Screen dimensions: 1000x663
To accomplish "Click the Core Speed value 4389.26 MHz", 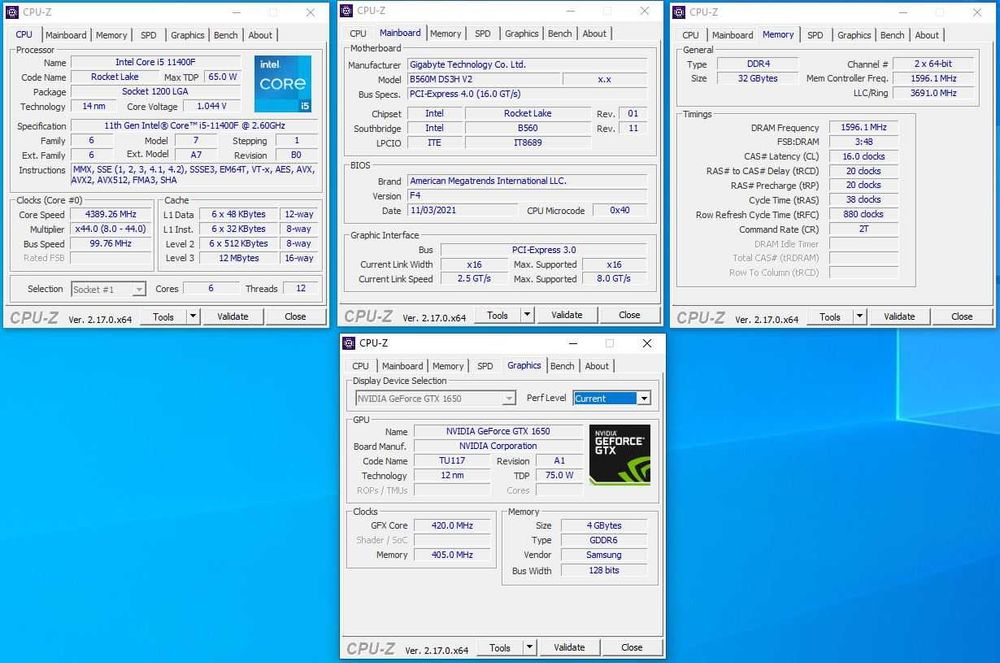I will tap(111, 214).
